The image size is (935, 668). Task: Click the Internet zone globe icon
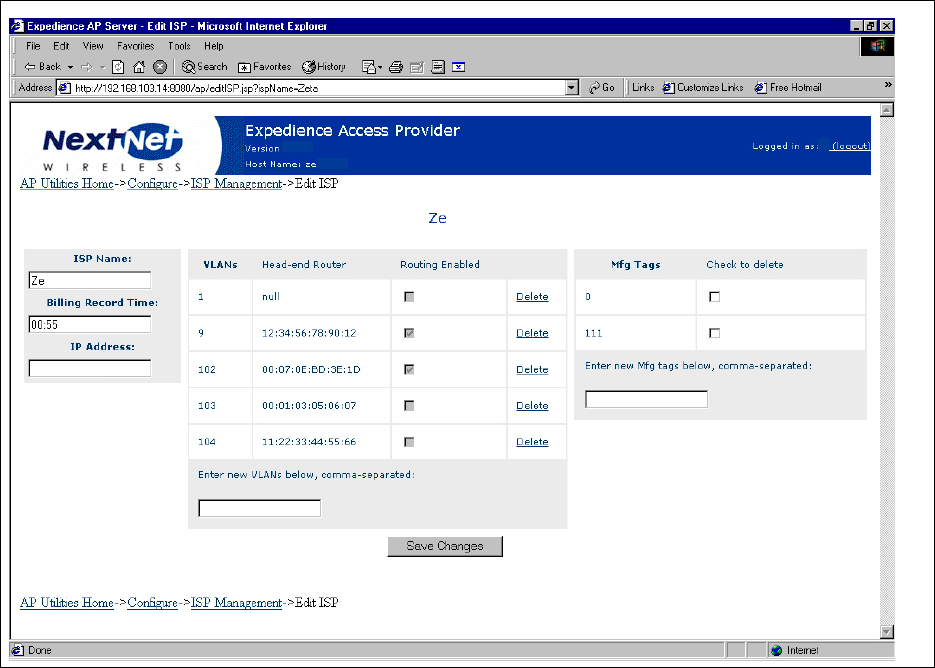click(776, 650)
